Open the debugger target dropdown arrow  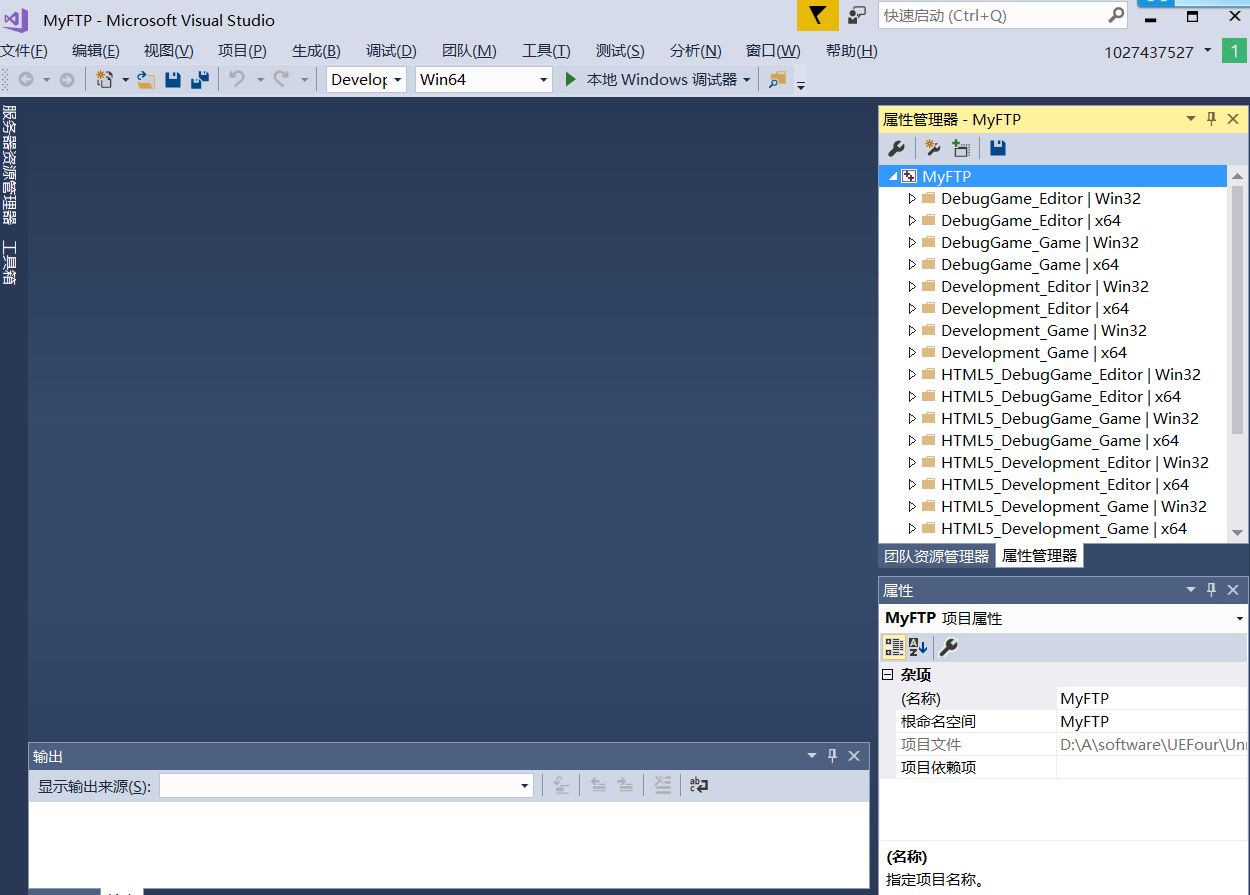pyautogui.click(x=747, y=80)
